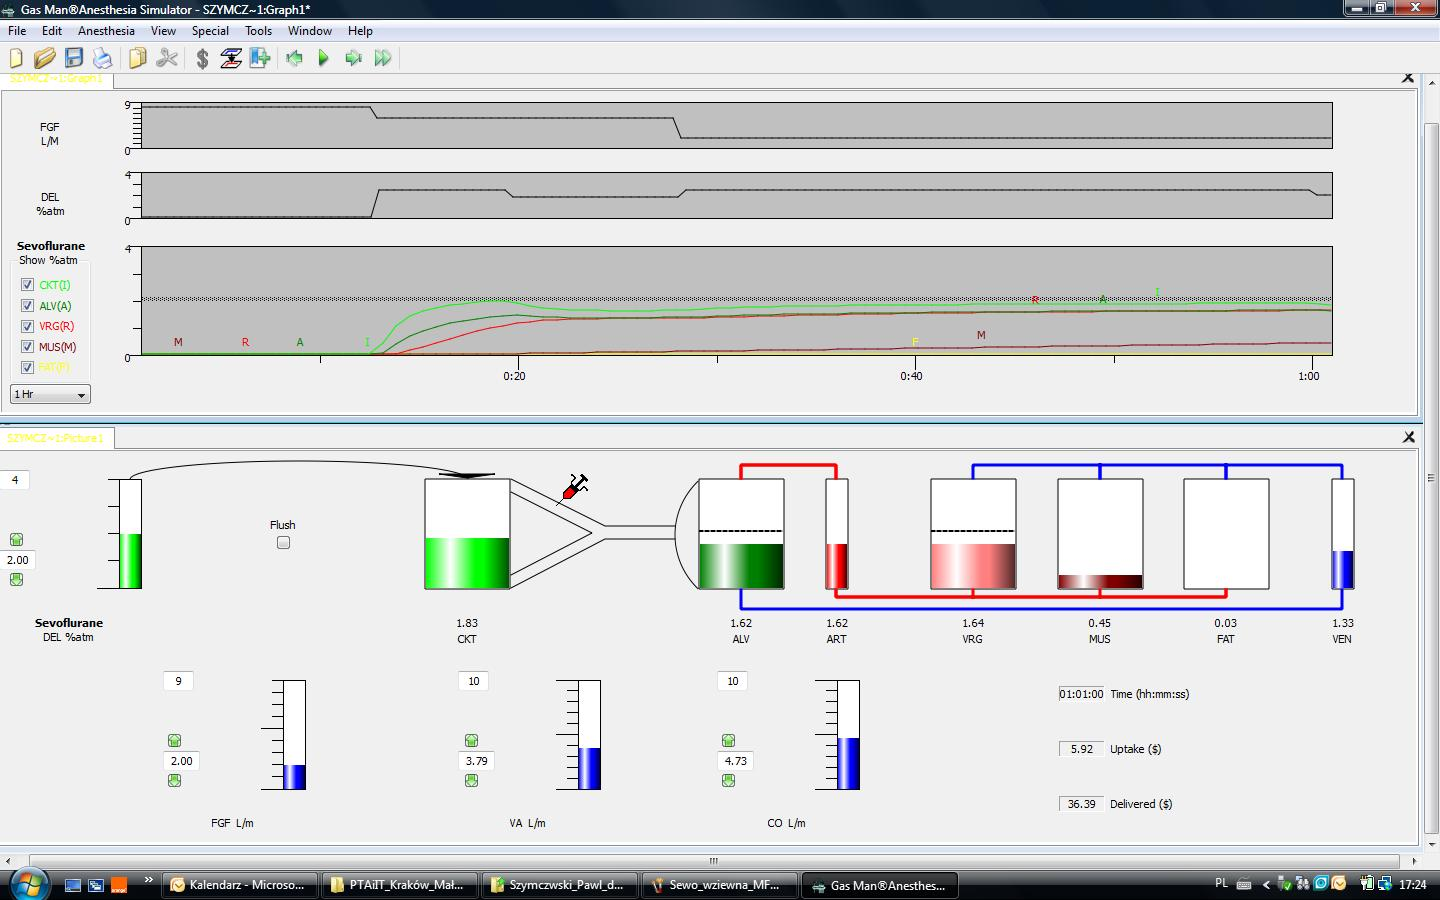Click the green fast-forward double arrow icon

382,58
